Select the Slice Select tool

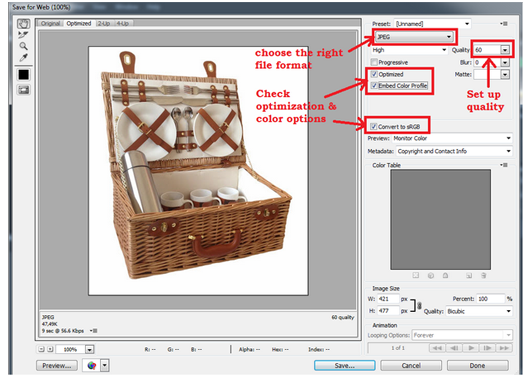point(23,34)
